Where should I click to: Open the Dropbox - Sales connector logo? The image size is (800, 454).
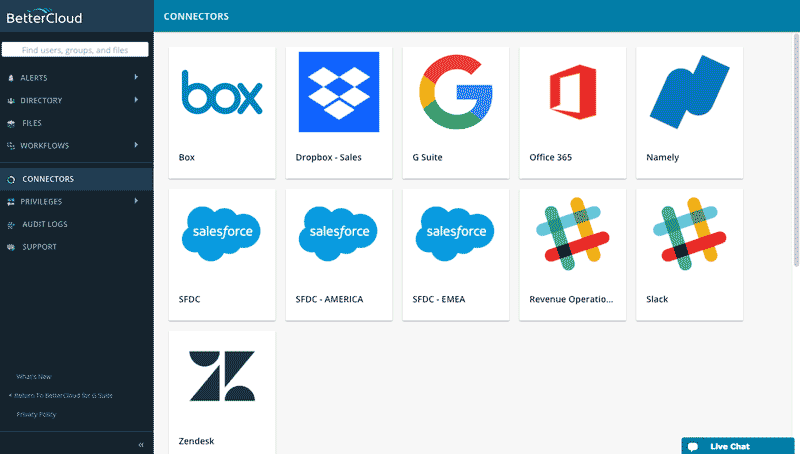(x=339, y=92)
